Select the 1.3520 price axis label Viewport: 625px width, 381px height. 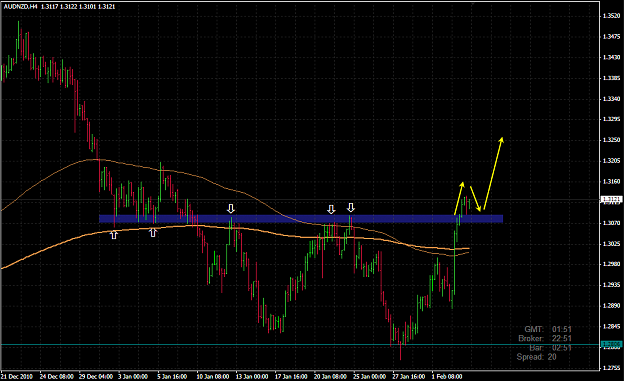(611, 16)
